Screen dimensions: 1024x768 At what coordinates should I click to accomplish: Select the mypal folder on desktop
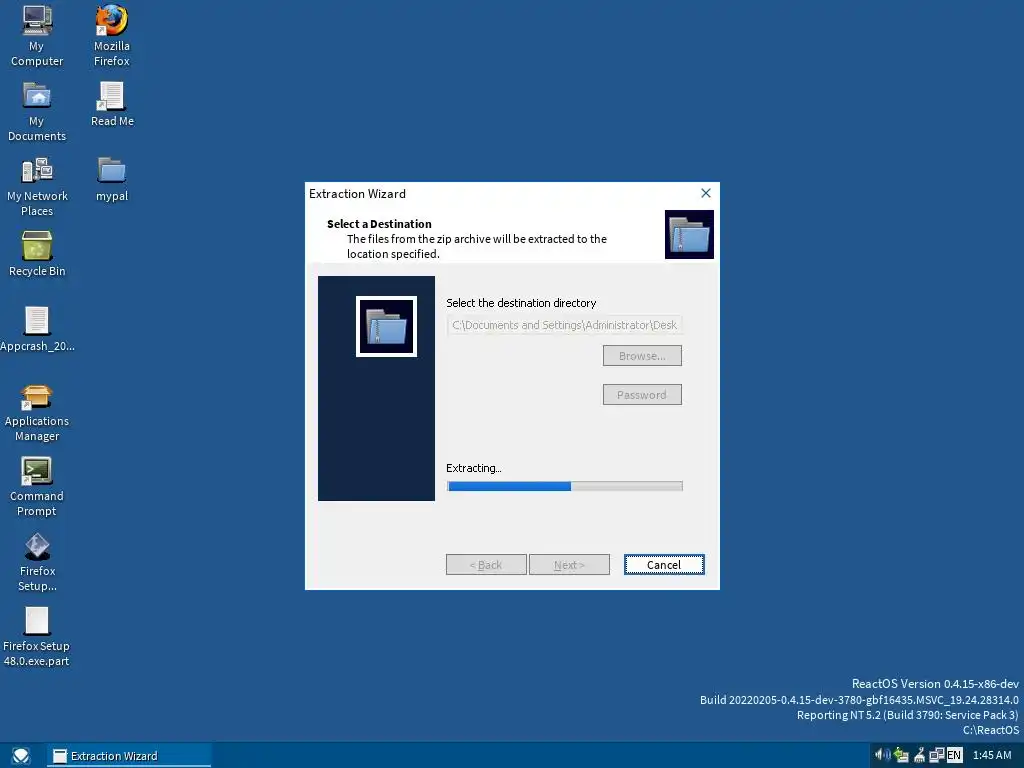pyautogui.click(x=112, y=180)
